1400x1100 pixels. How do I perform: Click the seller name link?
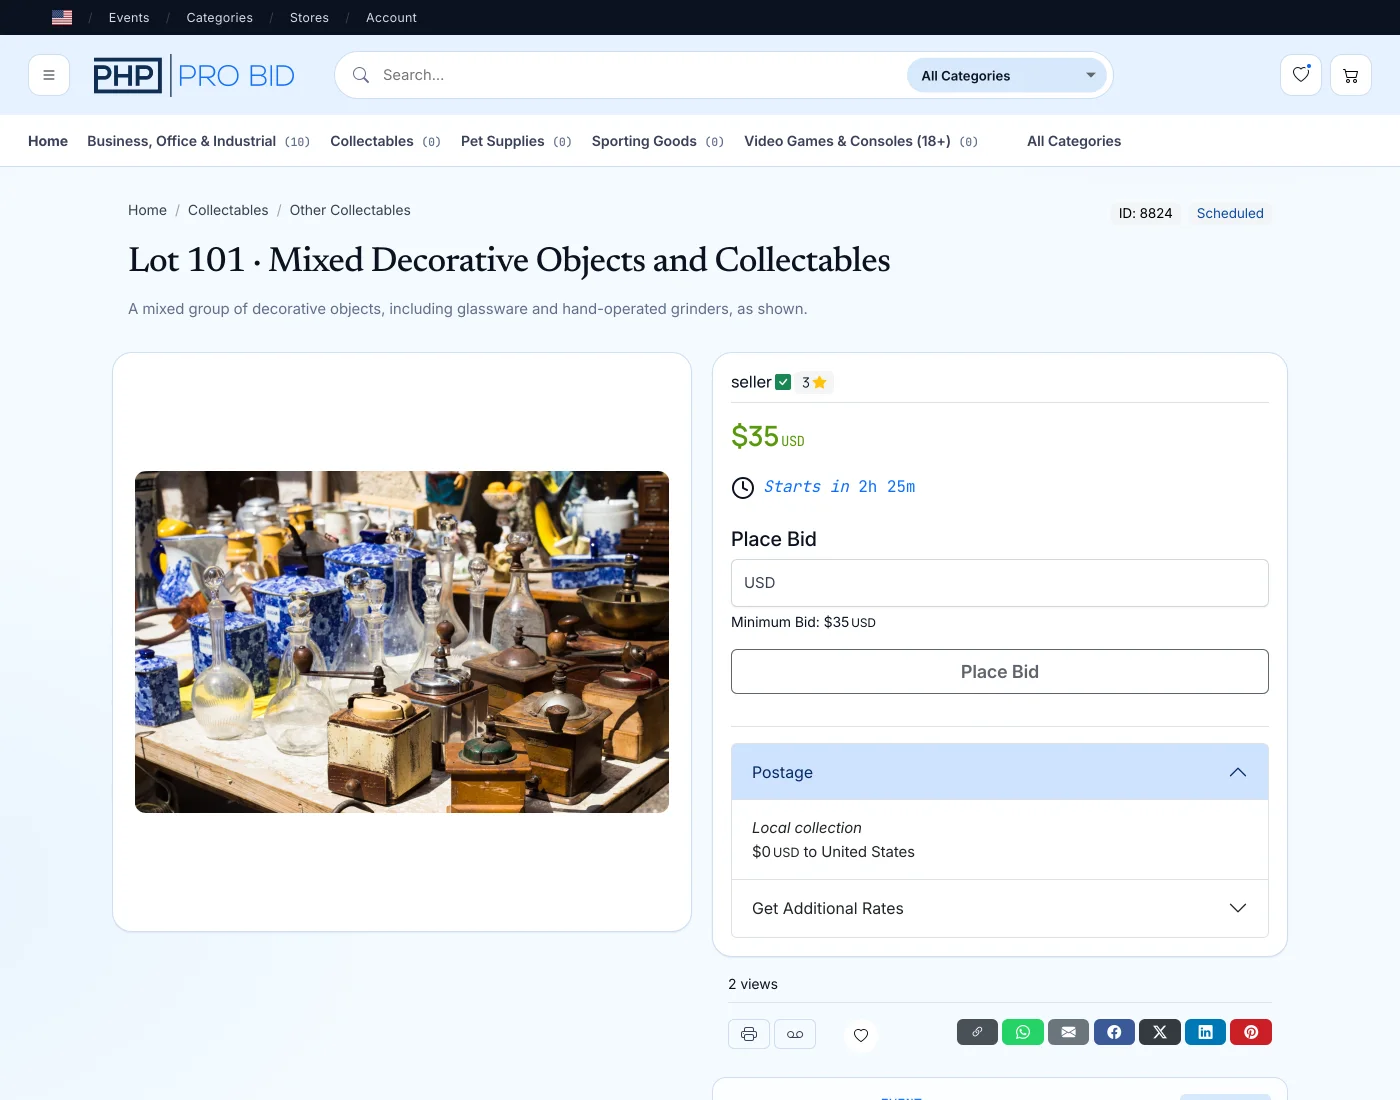[751, 382]
